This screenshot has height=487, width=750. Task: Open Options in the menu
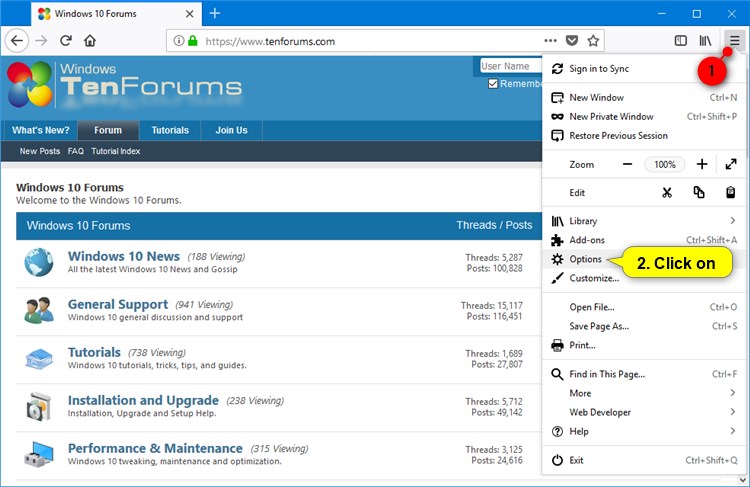pos(585,259)
